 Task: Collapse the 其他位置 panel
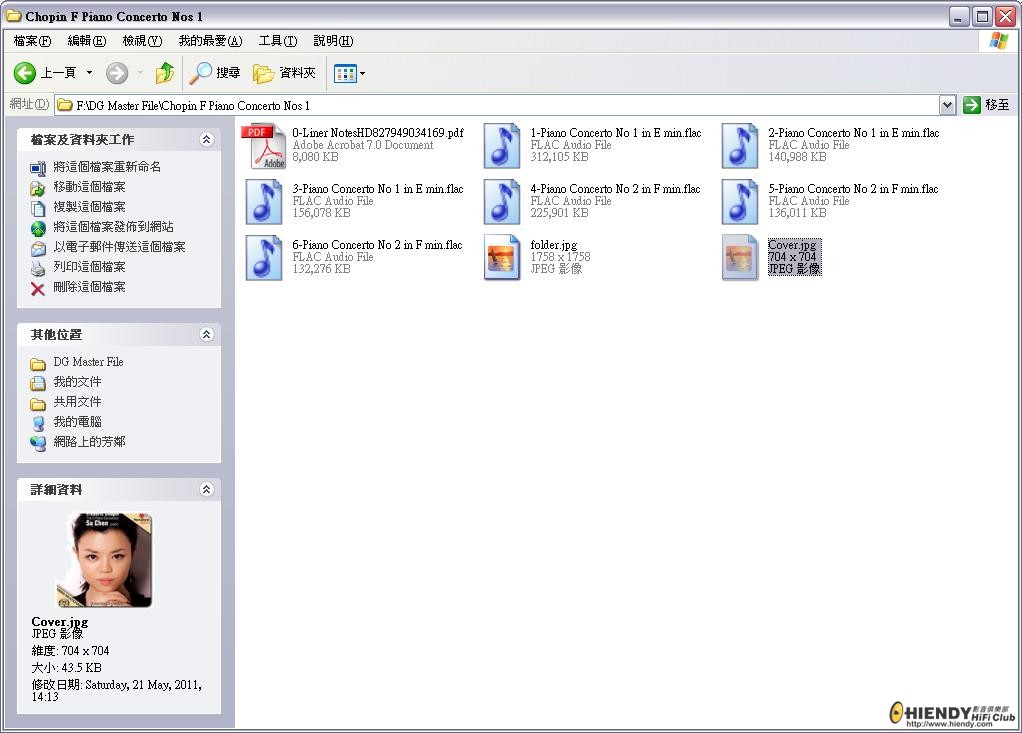[206, 335]
